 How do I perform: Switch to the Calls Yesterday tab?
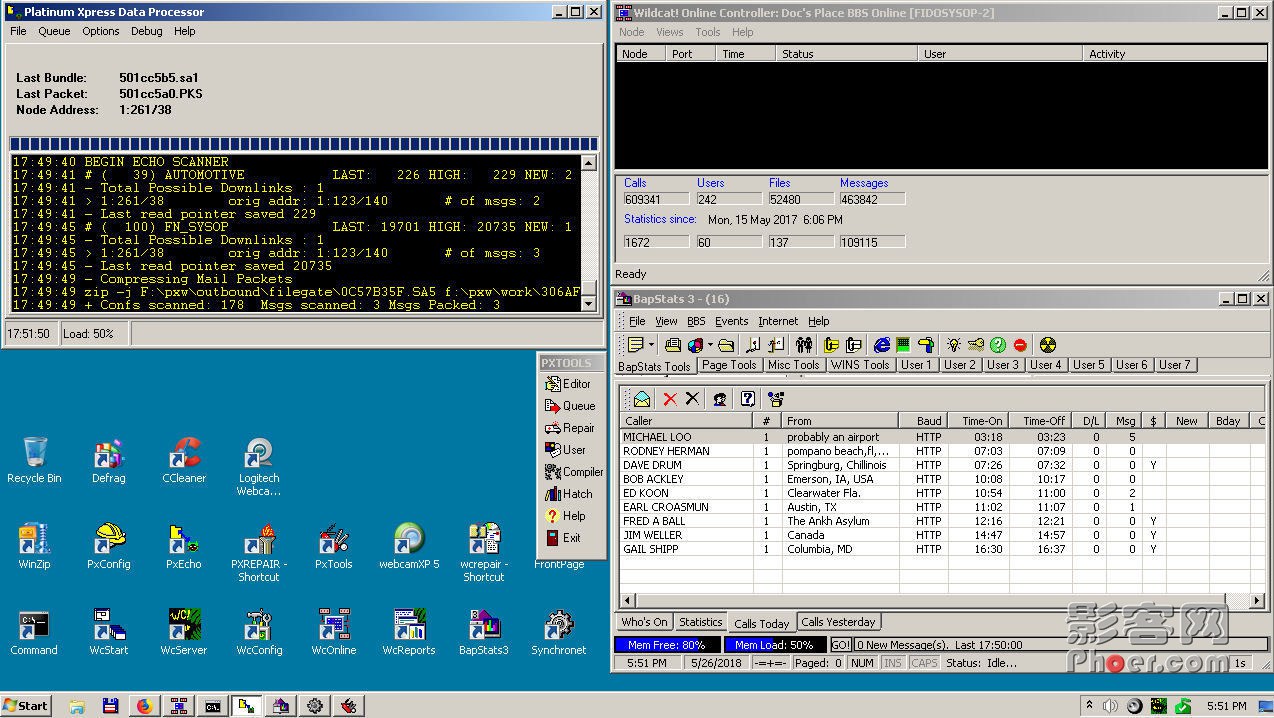(x=838, y=622)
